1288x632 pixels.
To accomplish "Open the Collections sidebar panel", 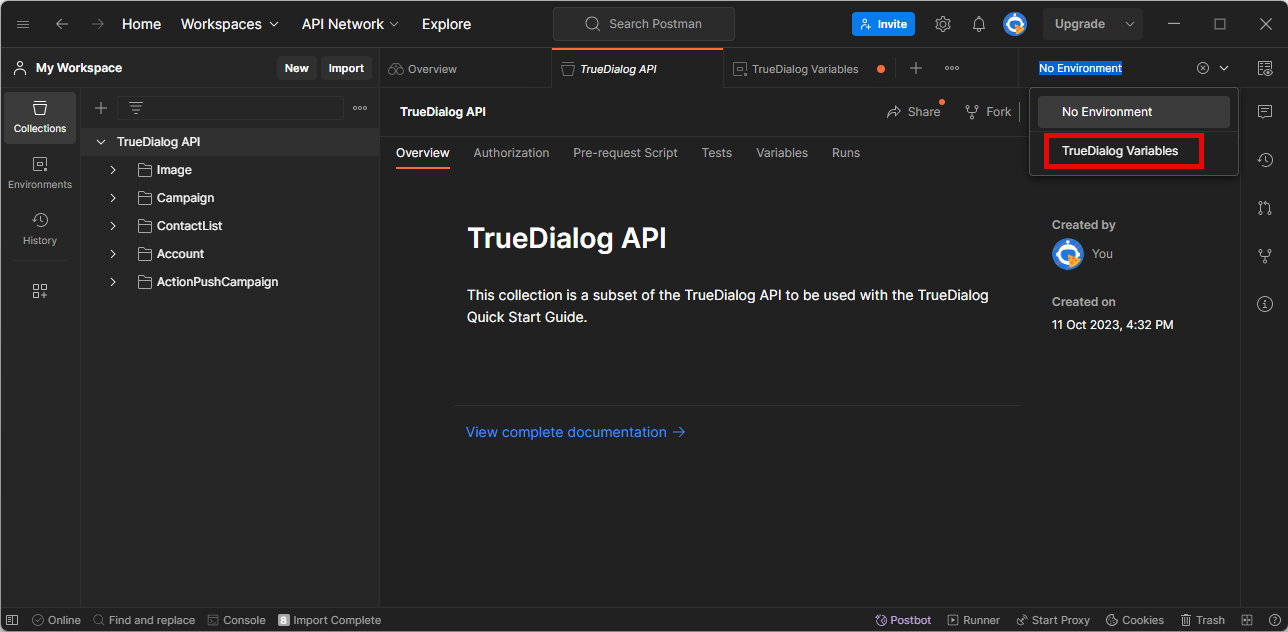I will (x=40, y=117).
